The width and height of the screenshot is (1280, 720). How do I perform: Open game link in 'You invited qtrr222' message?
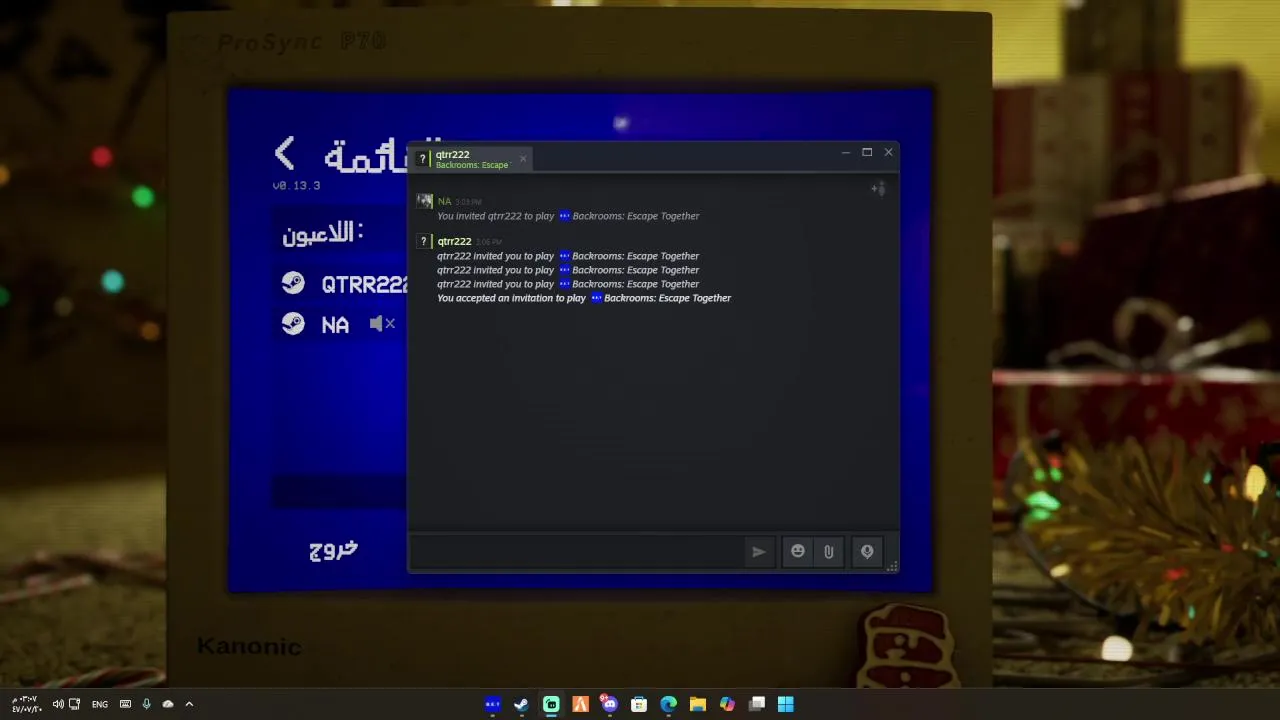(629, 216)
